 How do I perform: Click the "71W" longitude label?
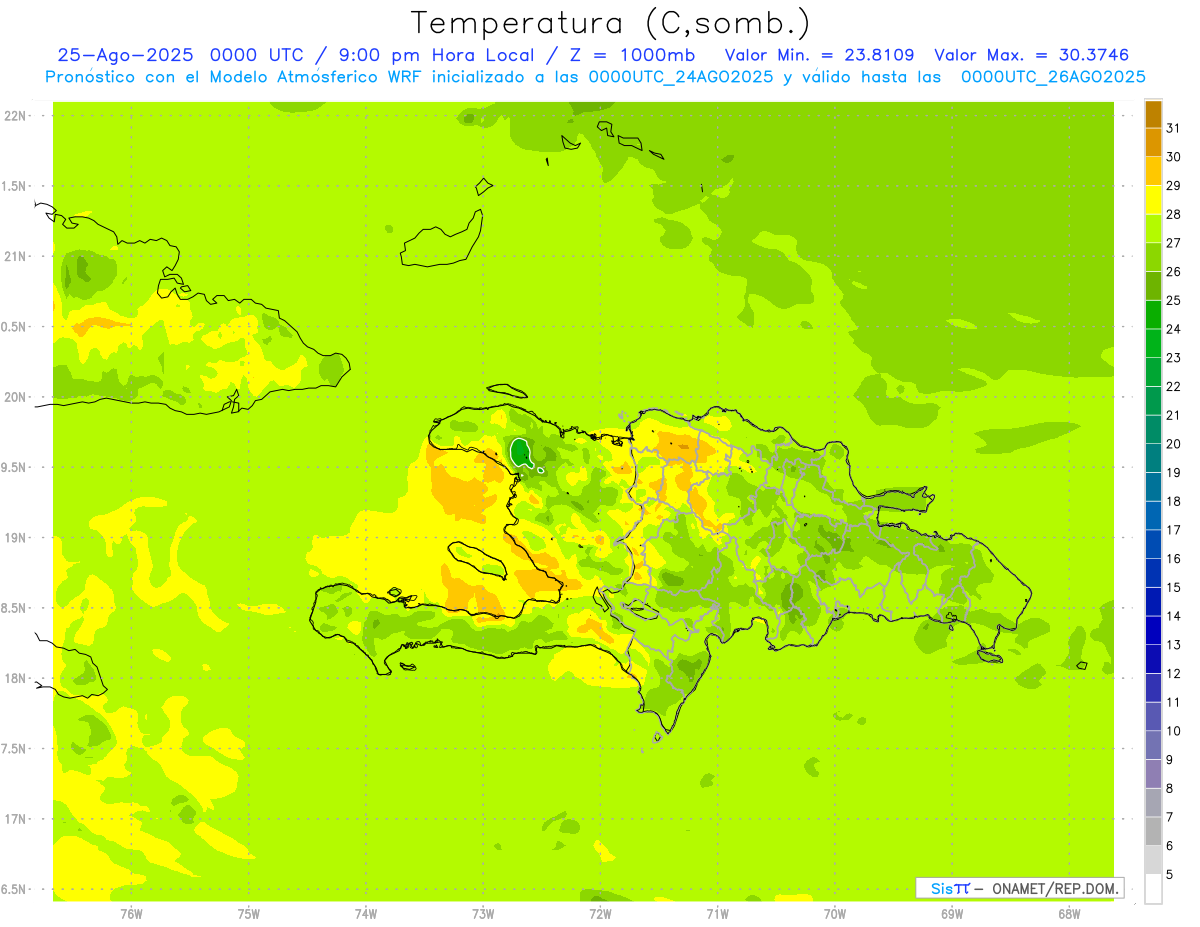pos(717,914)
